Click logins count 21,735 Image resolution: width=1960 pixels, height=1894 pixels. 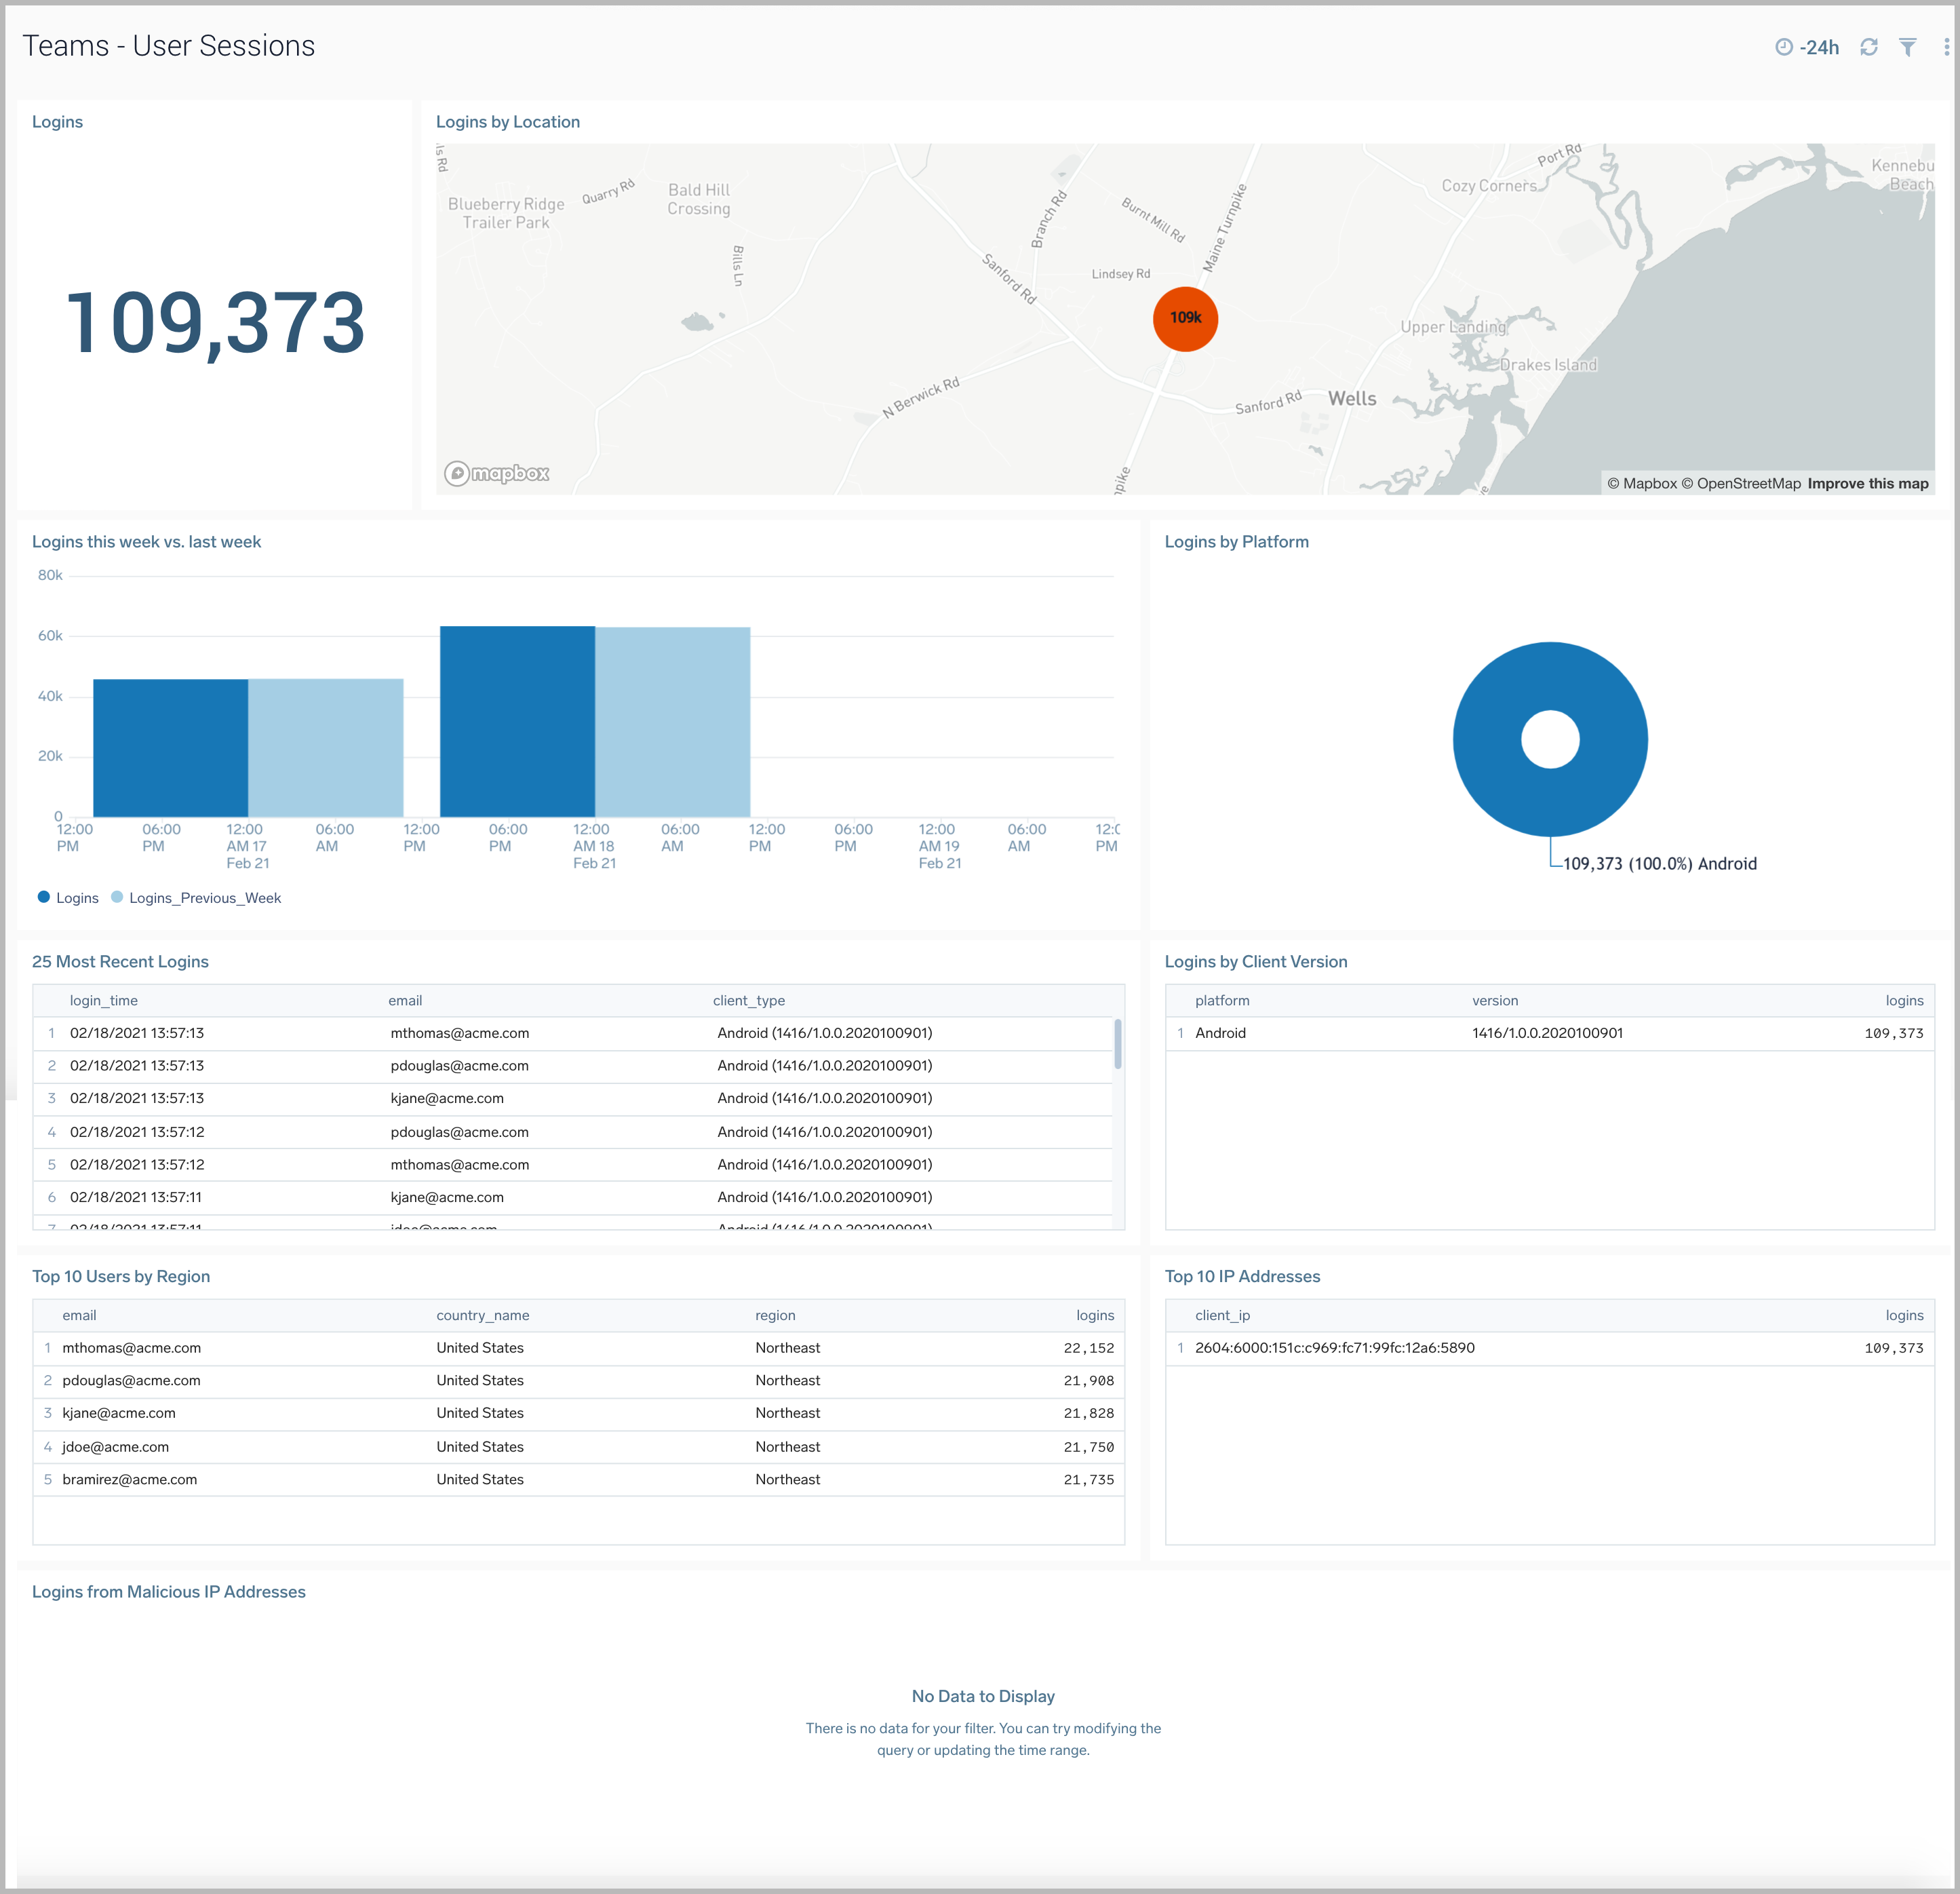tap(1088, 1480)
